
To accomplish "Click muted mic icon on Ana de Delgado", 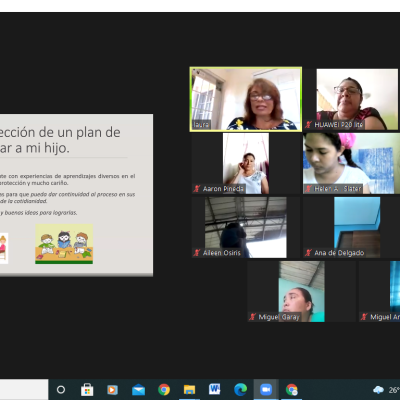I will (308, 253).
